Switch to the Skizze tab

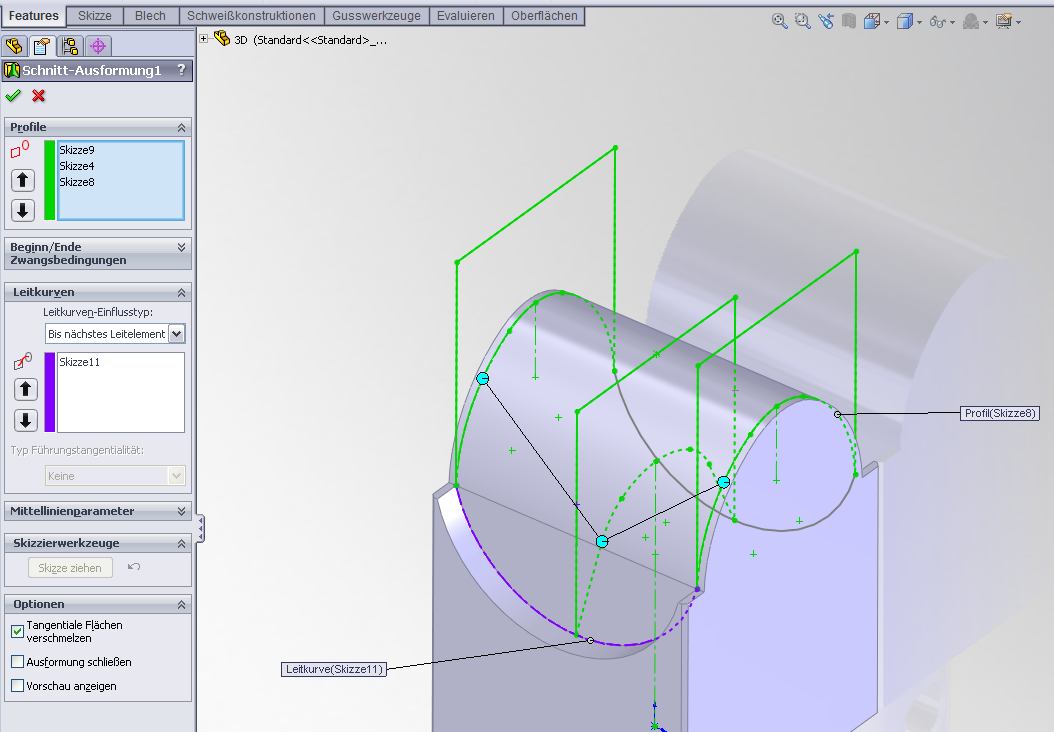click(95, 16)
